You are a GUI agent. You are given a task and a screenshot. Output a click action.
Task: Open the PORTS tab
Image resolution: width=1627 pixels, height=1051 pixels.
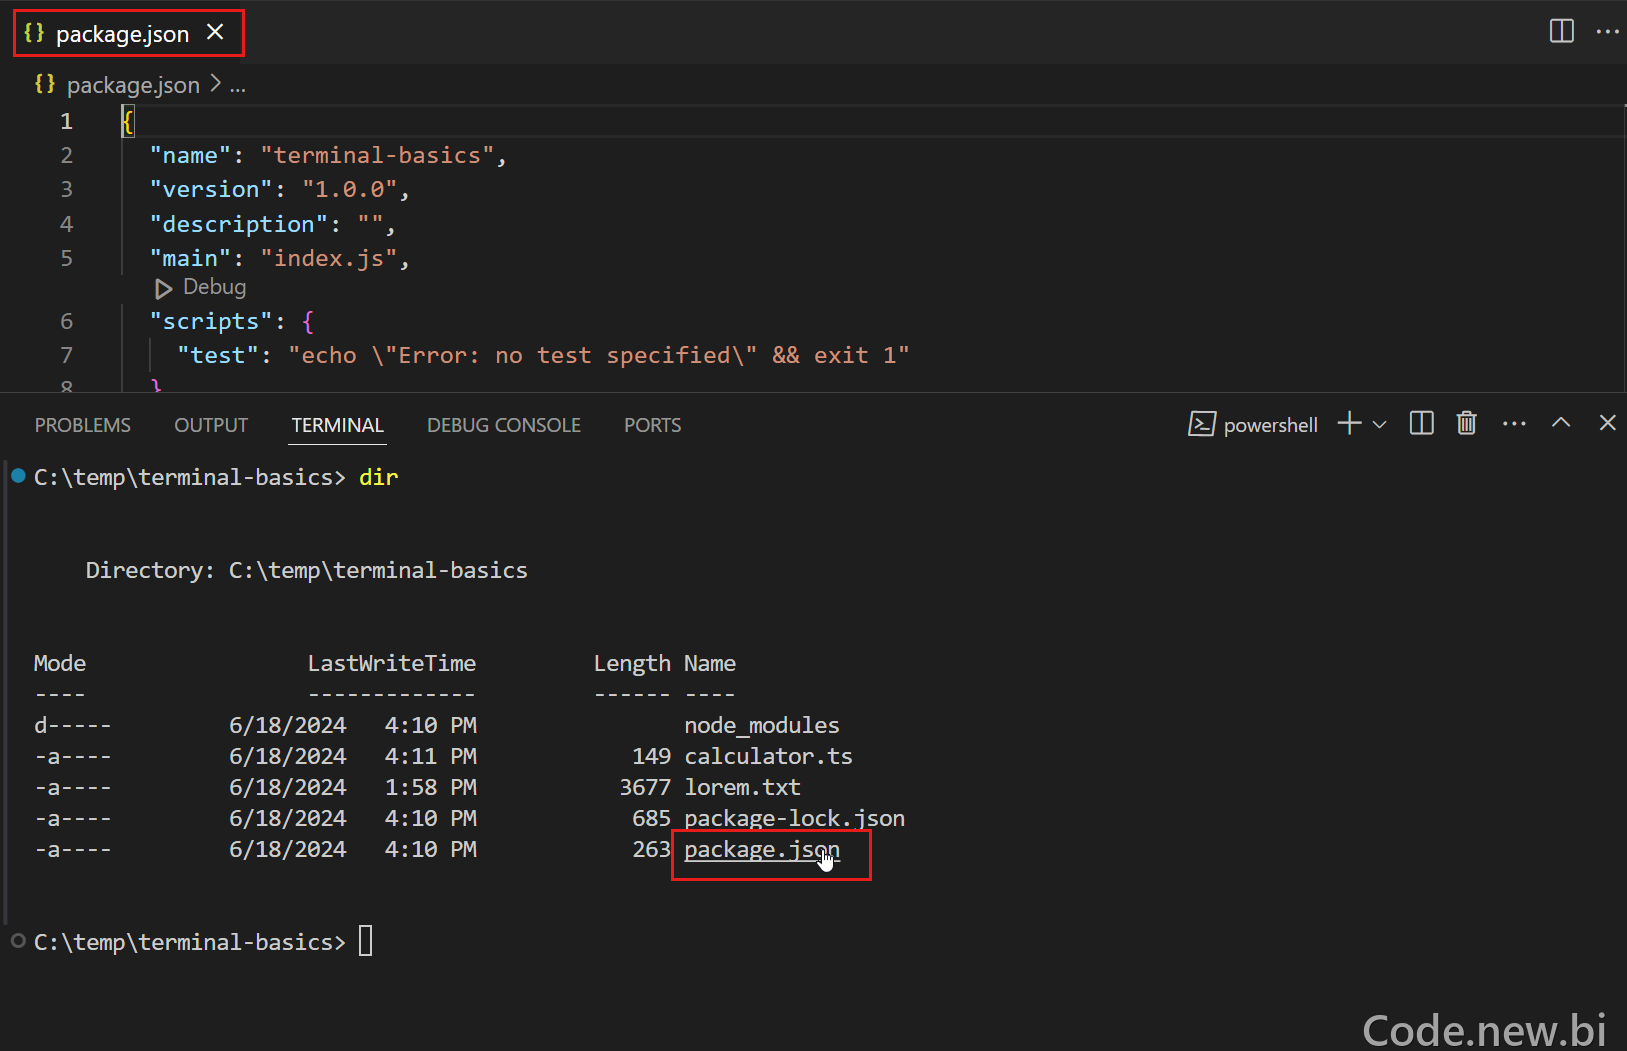(653, 425)
